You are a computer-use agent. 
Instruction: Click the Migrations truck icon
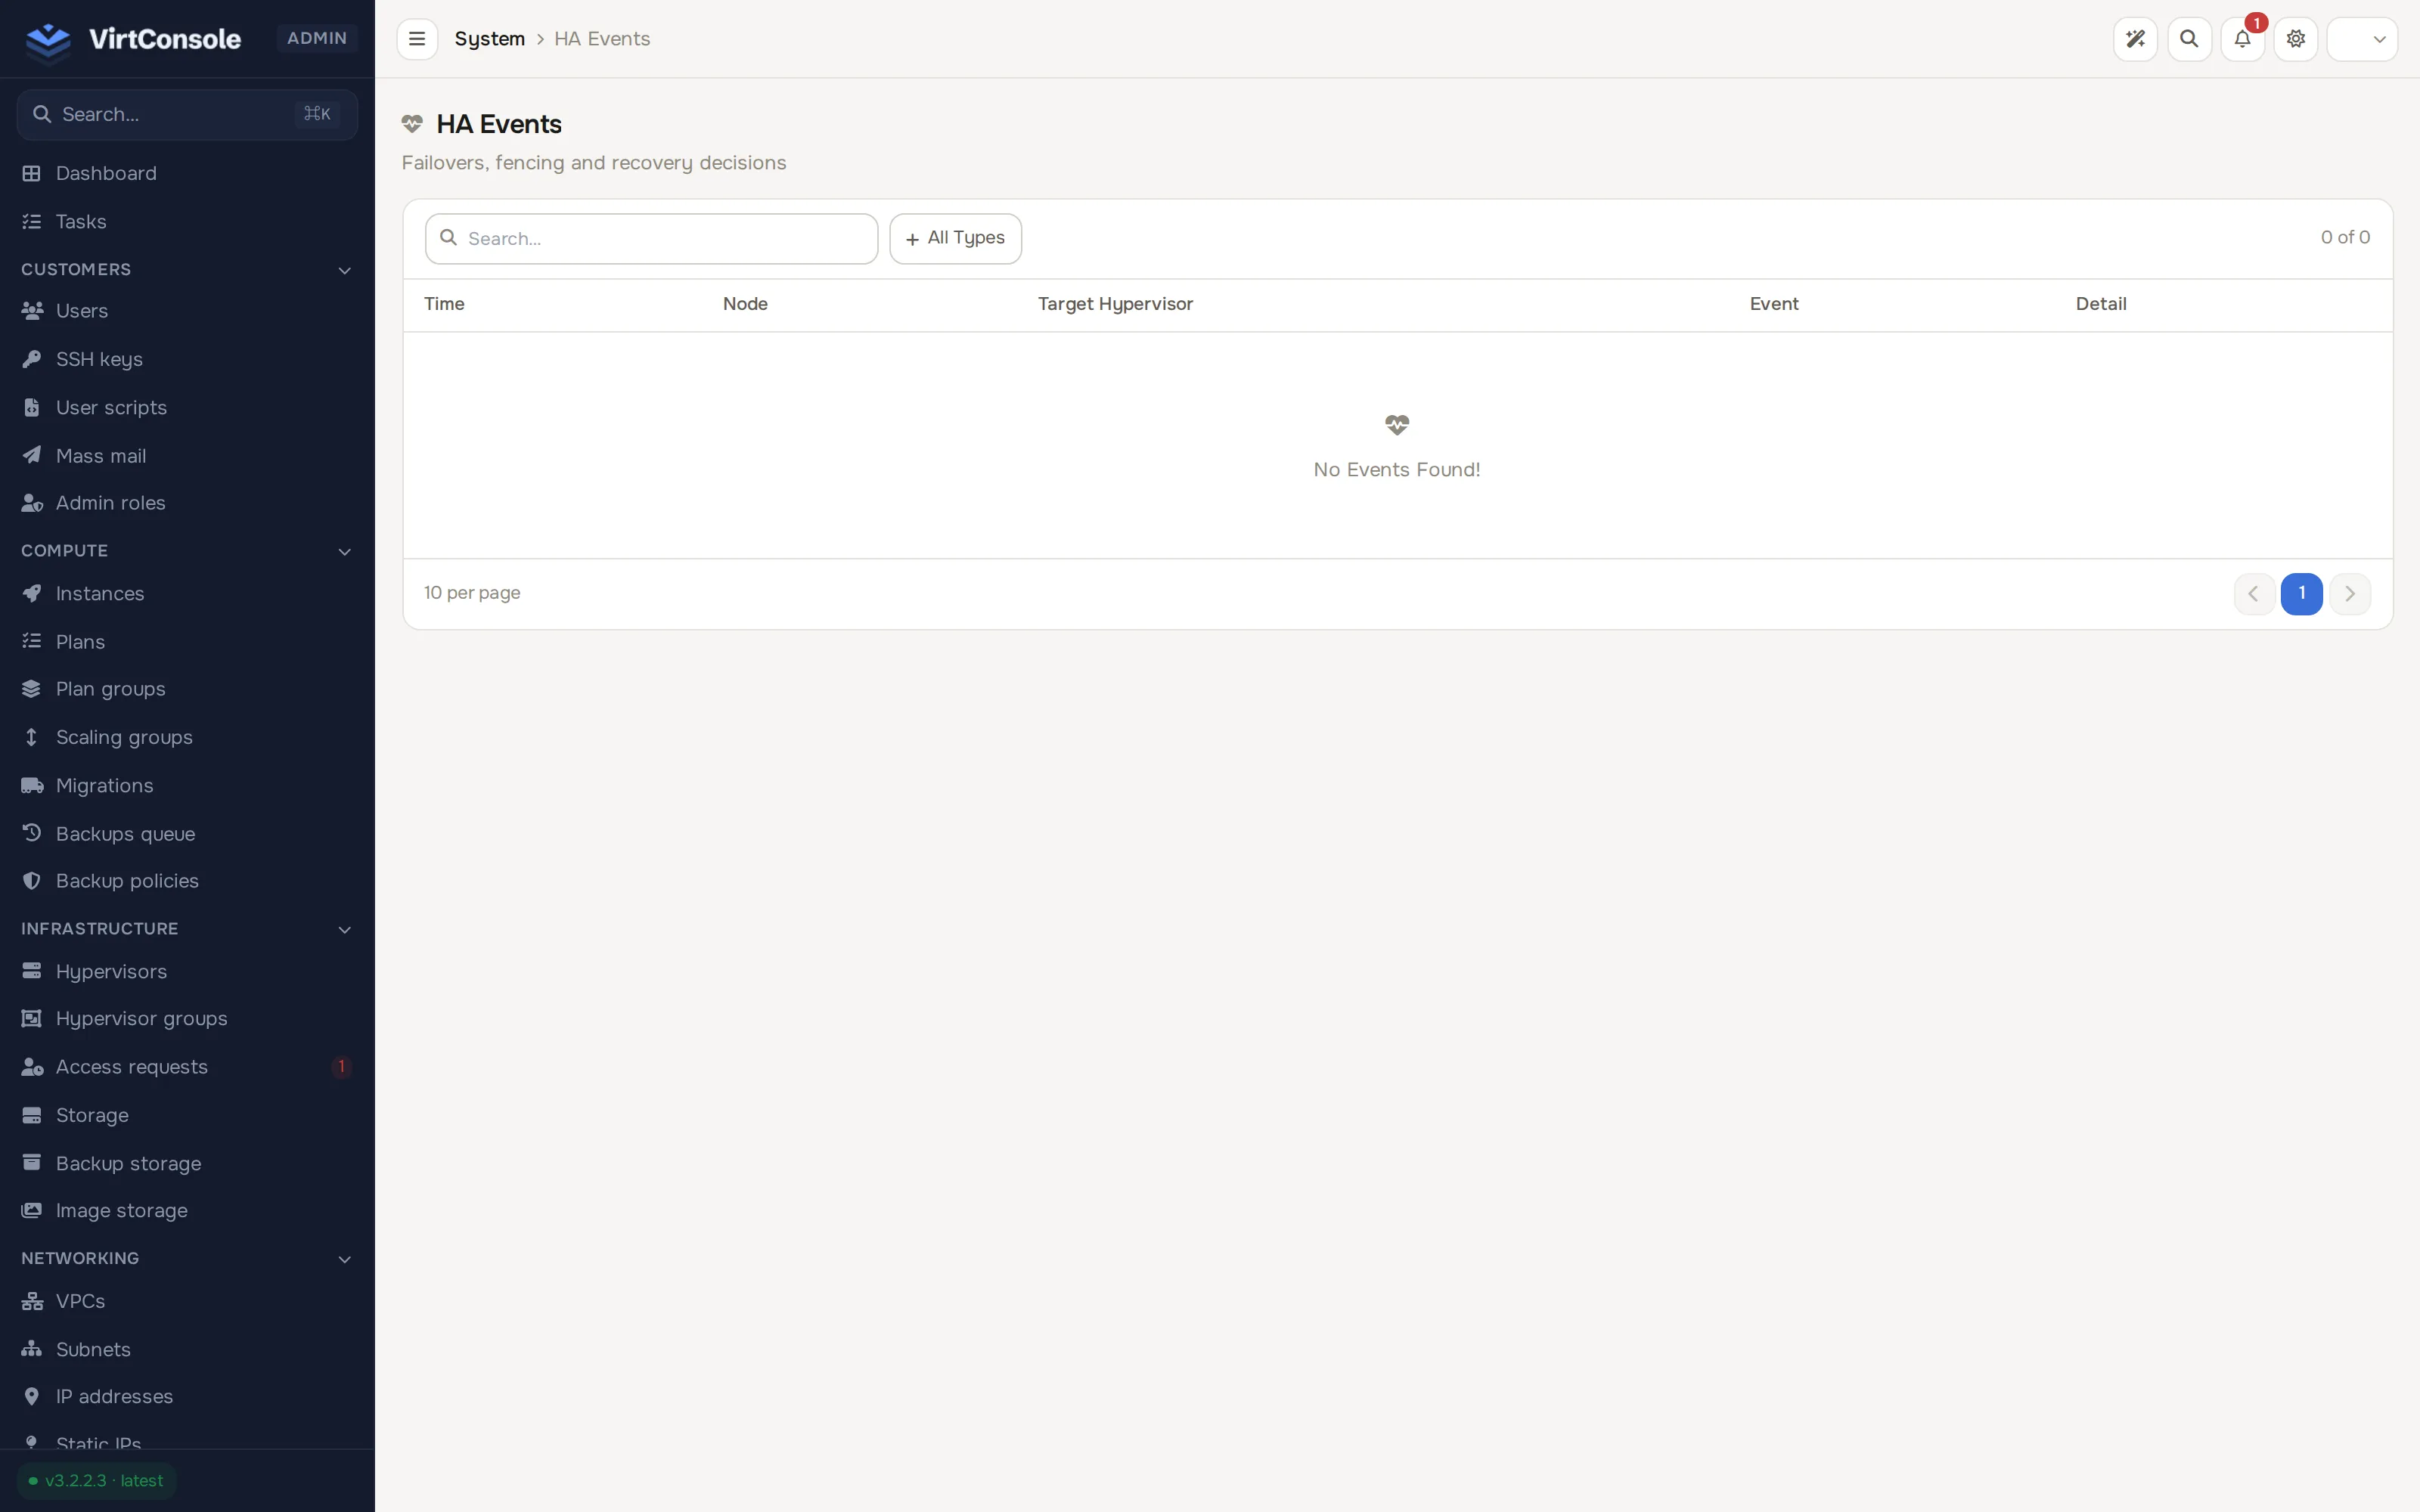click(x=32, y=785)
